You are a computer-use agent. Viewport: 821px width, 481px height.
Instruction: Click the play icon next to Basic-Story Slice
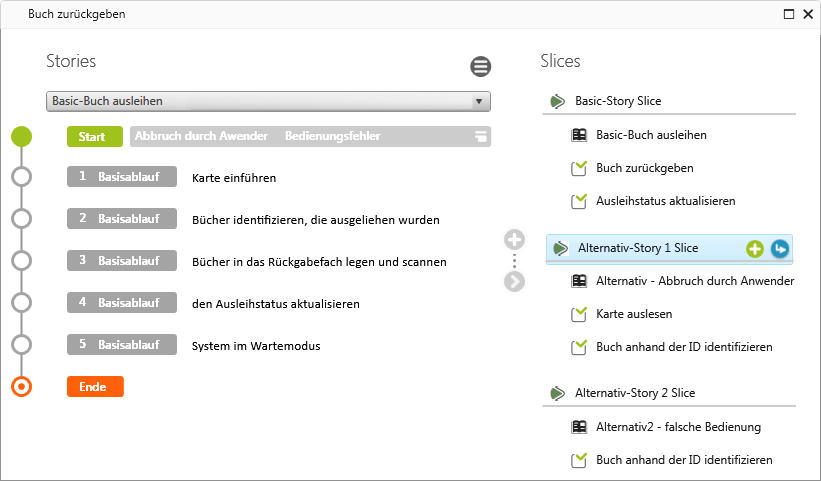point(557,101)
